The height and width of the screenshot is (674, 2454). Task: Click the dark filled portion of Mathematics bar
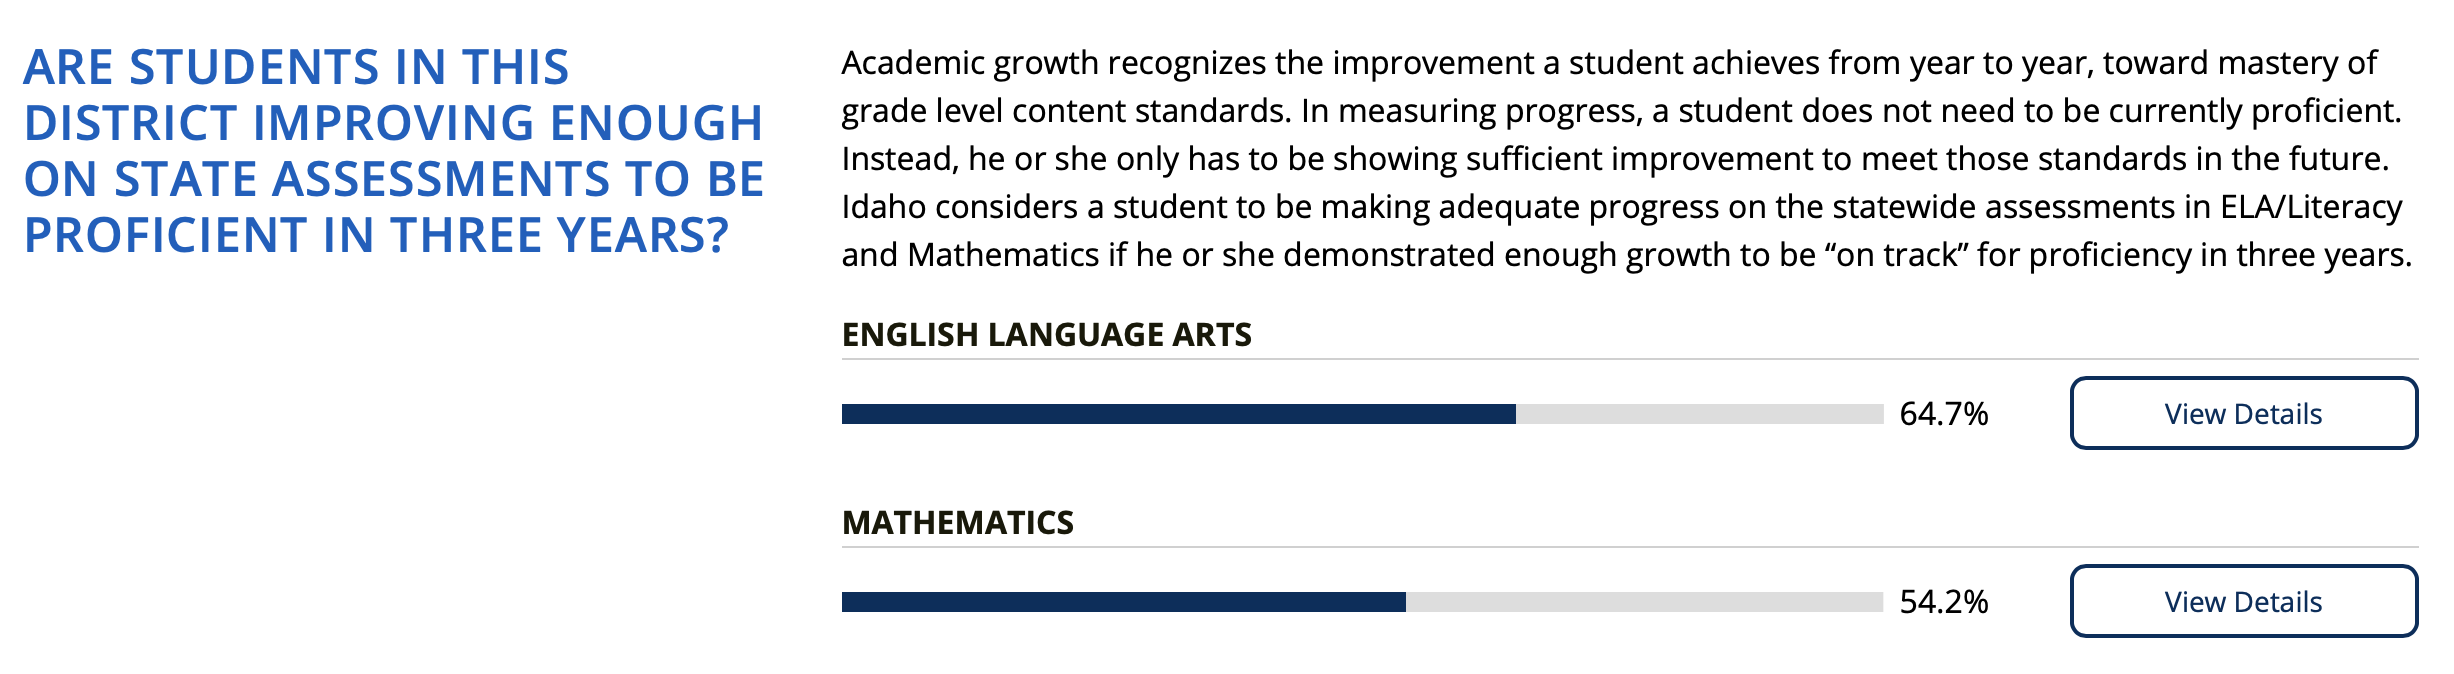click(x=1123, y=602)
